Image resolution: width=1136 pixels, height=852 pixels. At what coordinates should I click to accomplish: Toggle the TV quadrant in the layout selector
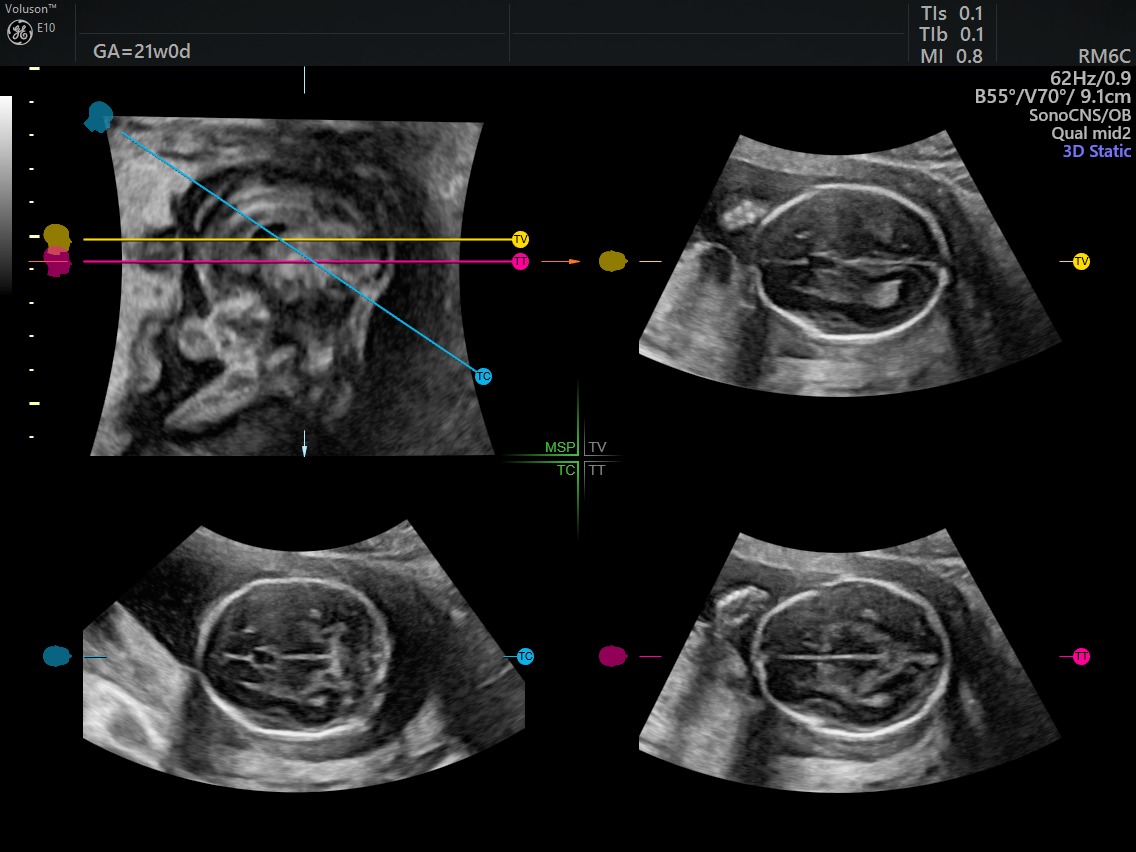click(597, 447)
